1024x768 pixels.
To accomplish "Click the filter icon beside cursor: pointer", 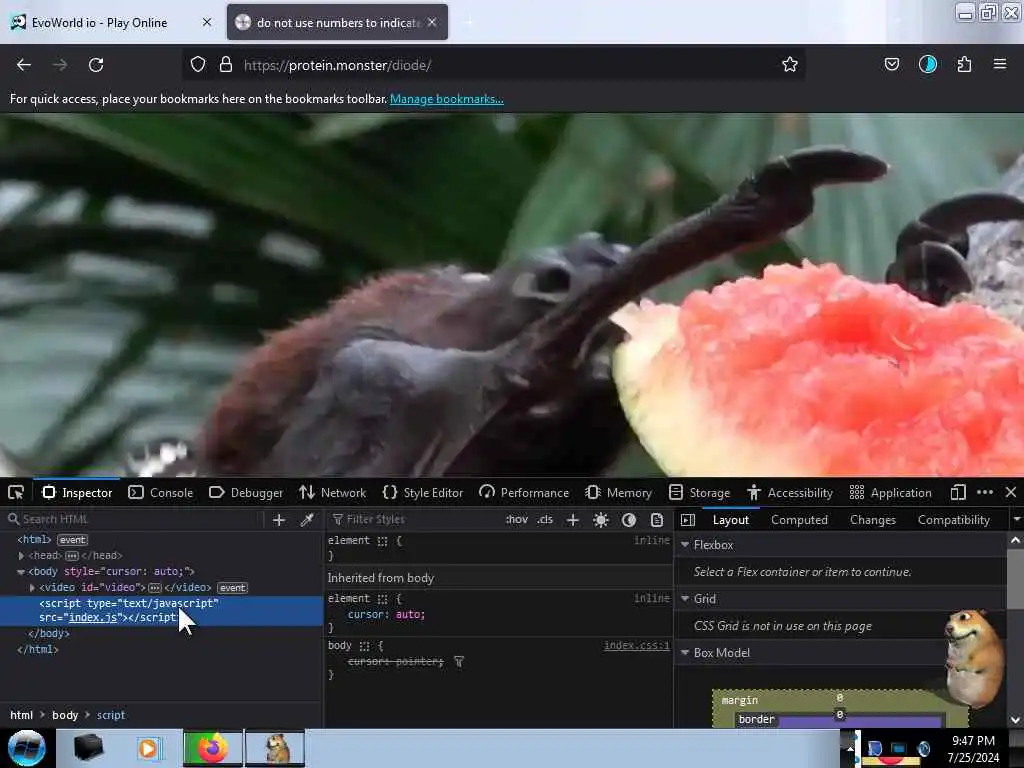I will pyautogui.click(x=459, y=662).
